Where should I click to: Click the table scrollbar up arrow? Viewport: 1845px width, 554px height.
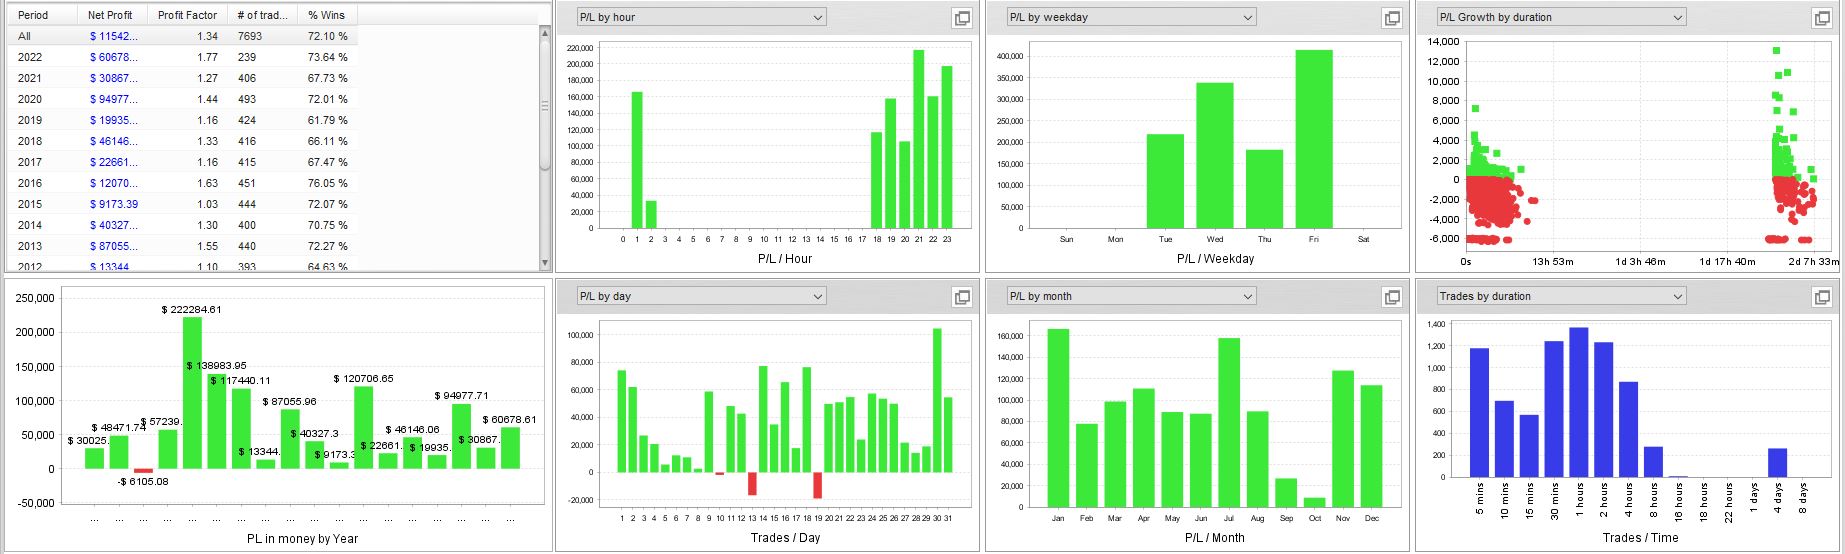point(545,33)
